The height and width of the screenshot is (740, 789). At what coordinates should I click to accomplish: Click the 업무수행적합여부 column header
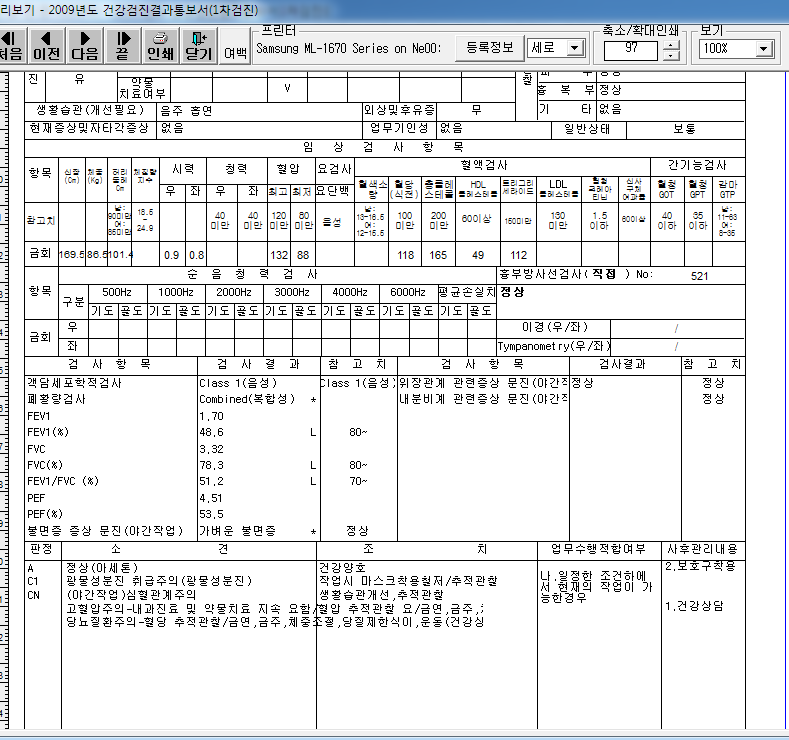pos(598,549)
